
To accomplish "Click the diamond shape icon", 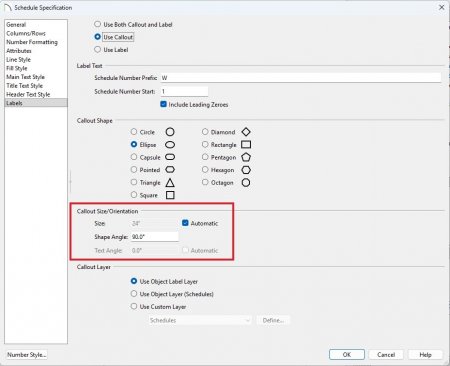I will [246, 132].
